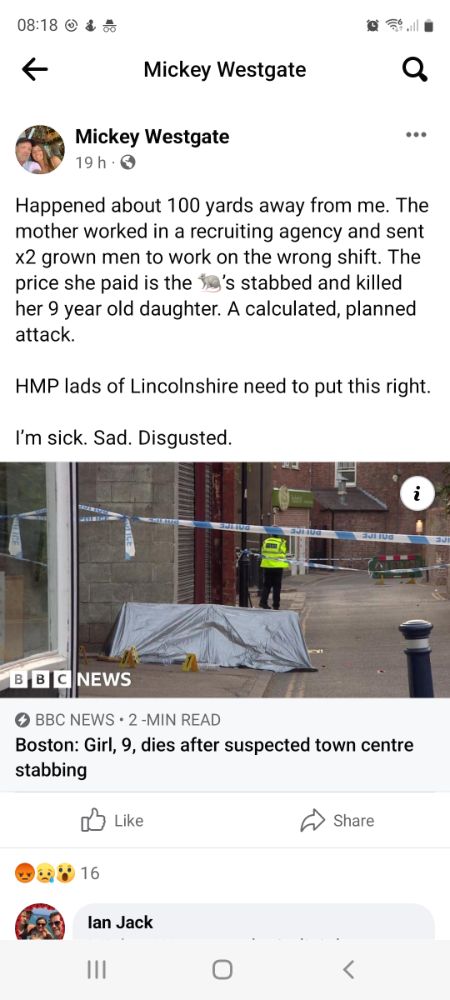
Task: Open the BBC News crime scene image
Action: click(225, 579)
